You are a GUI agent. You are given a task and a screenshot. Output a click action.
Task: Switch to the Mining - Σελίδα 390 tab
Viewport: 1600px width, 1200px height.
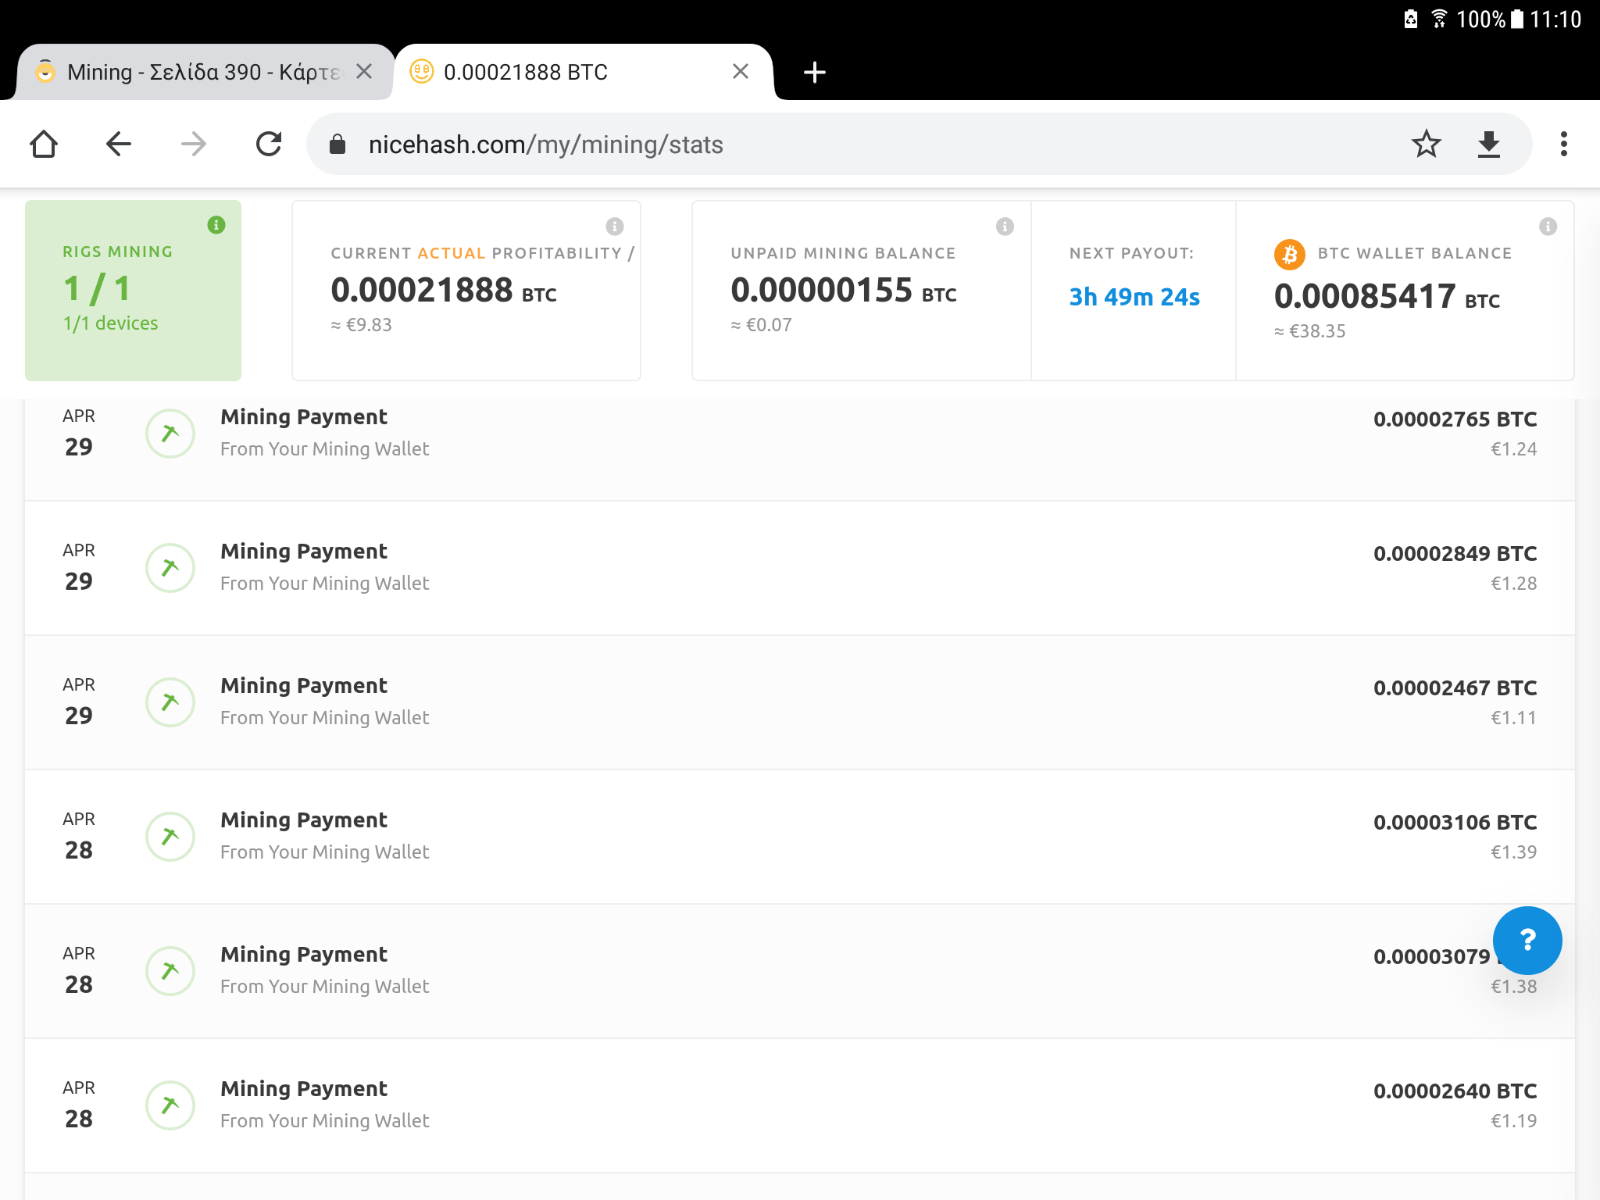[x=204, y=72]
